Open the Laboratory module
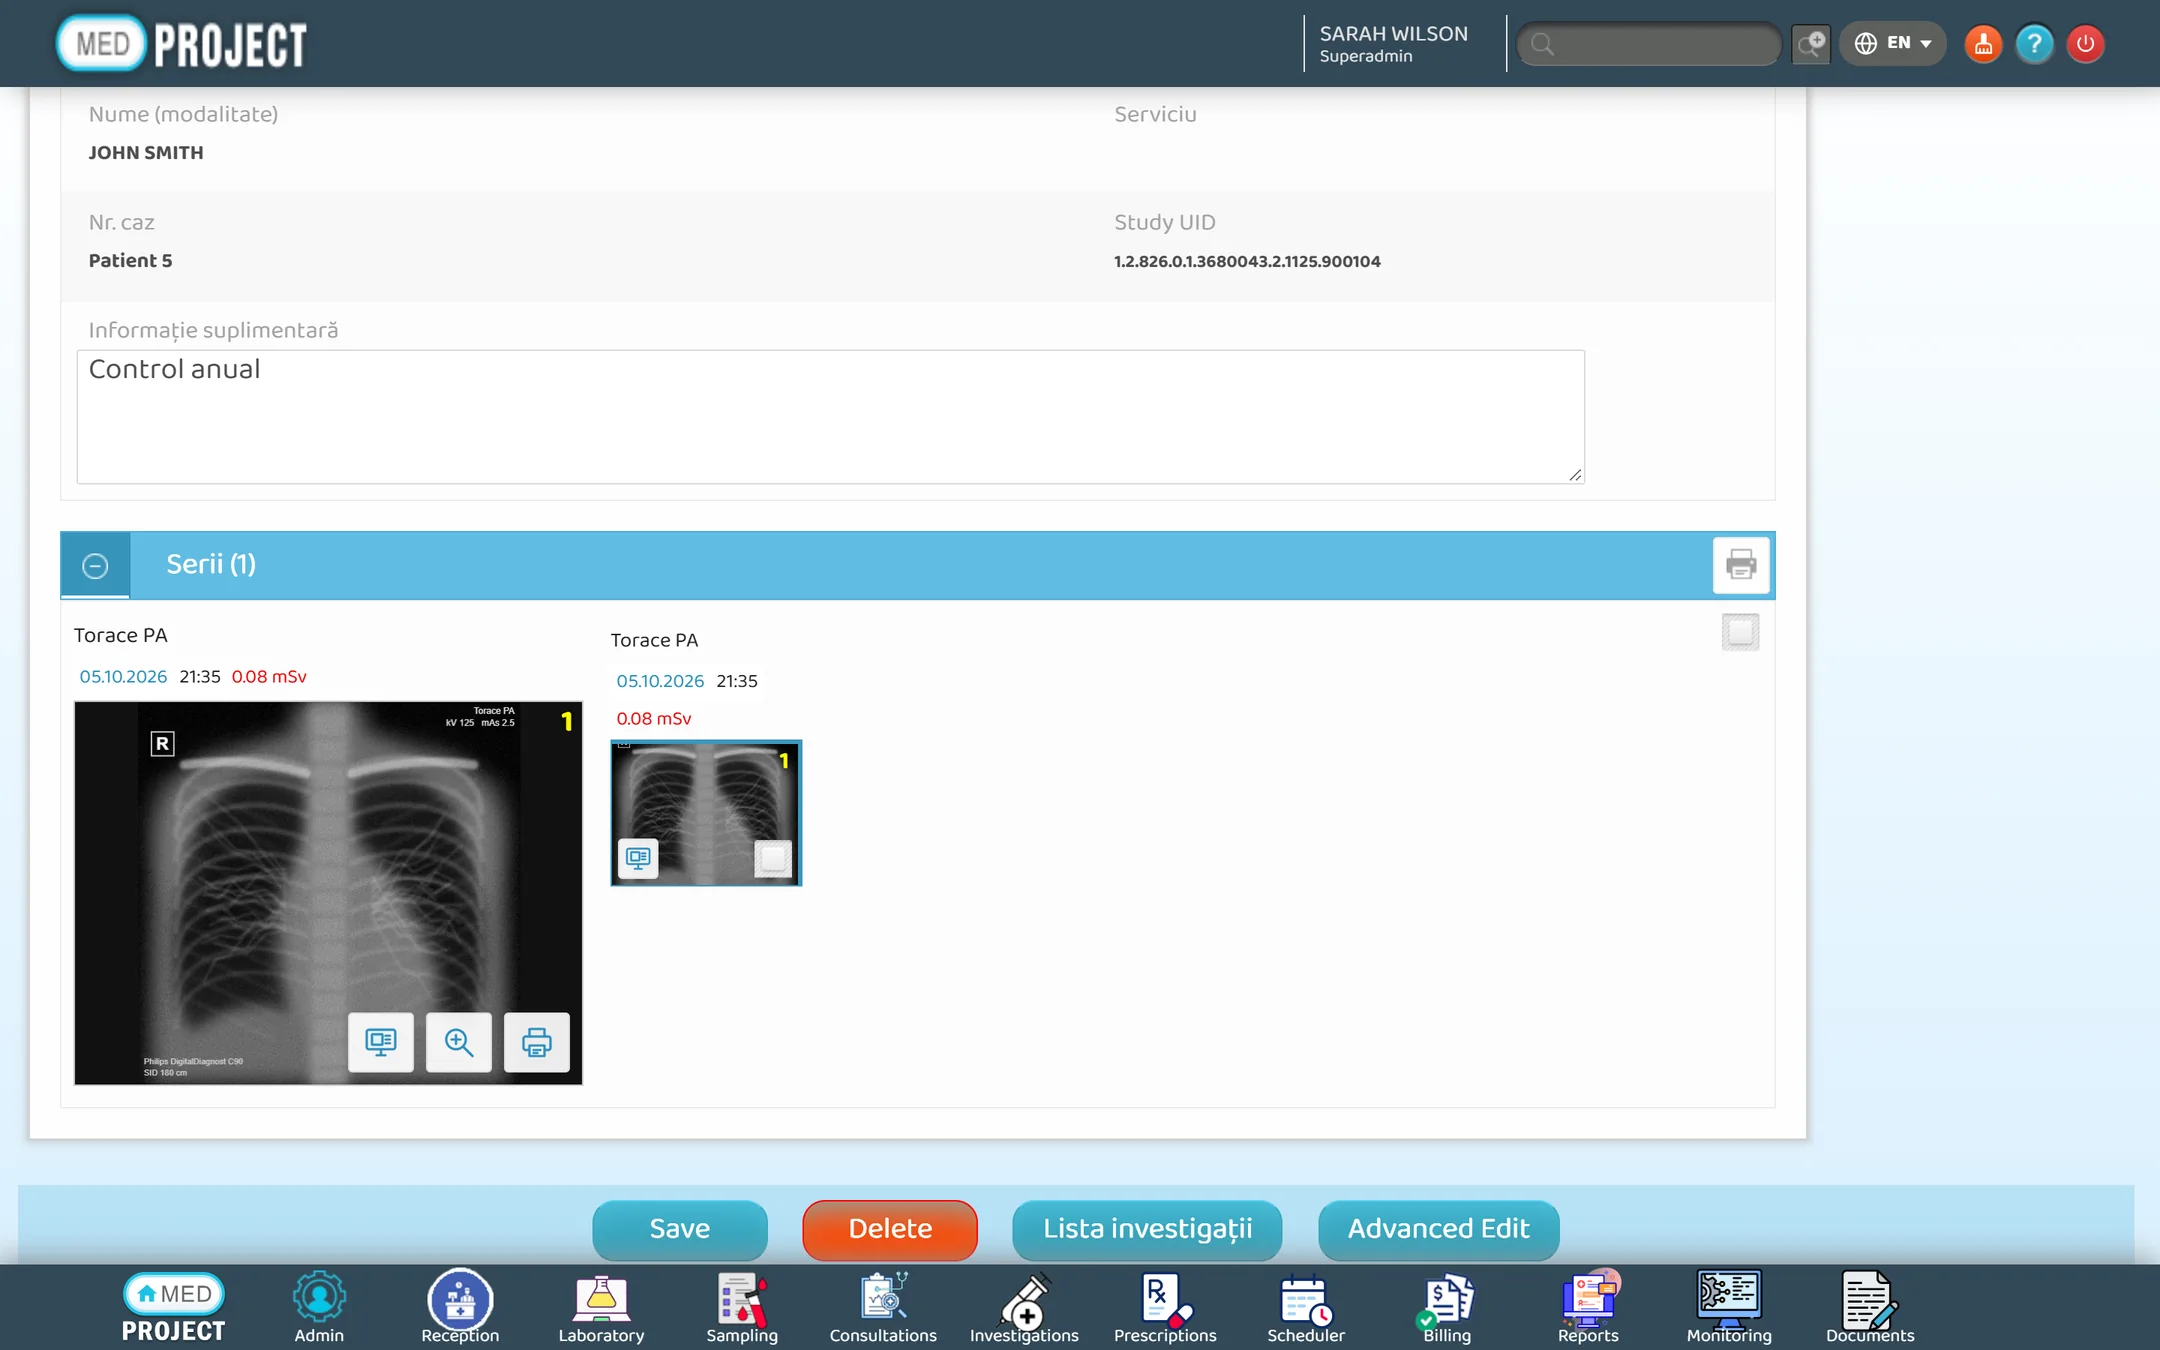This screenshot has height=1350, width=2160. (601, 1308)
